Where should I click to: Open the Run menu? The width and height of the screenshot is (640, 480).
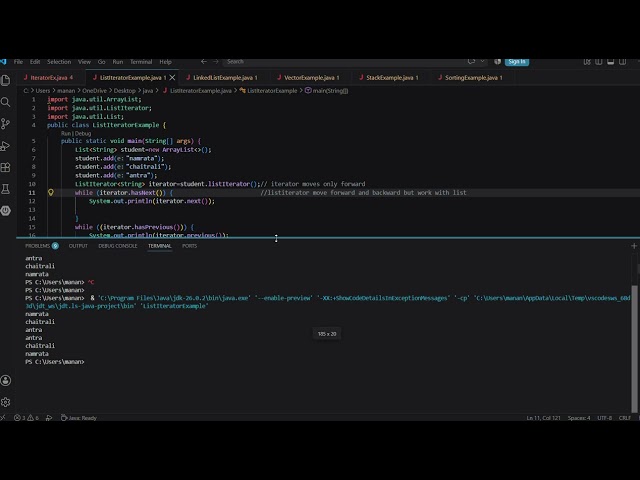point(118,62)
